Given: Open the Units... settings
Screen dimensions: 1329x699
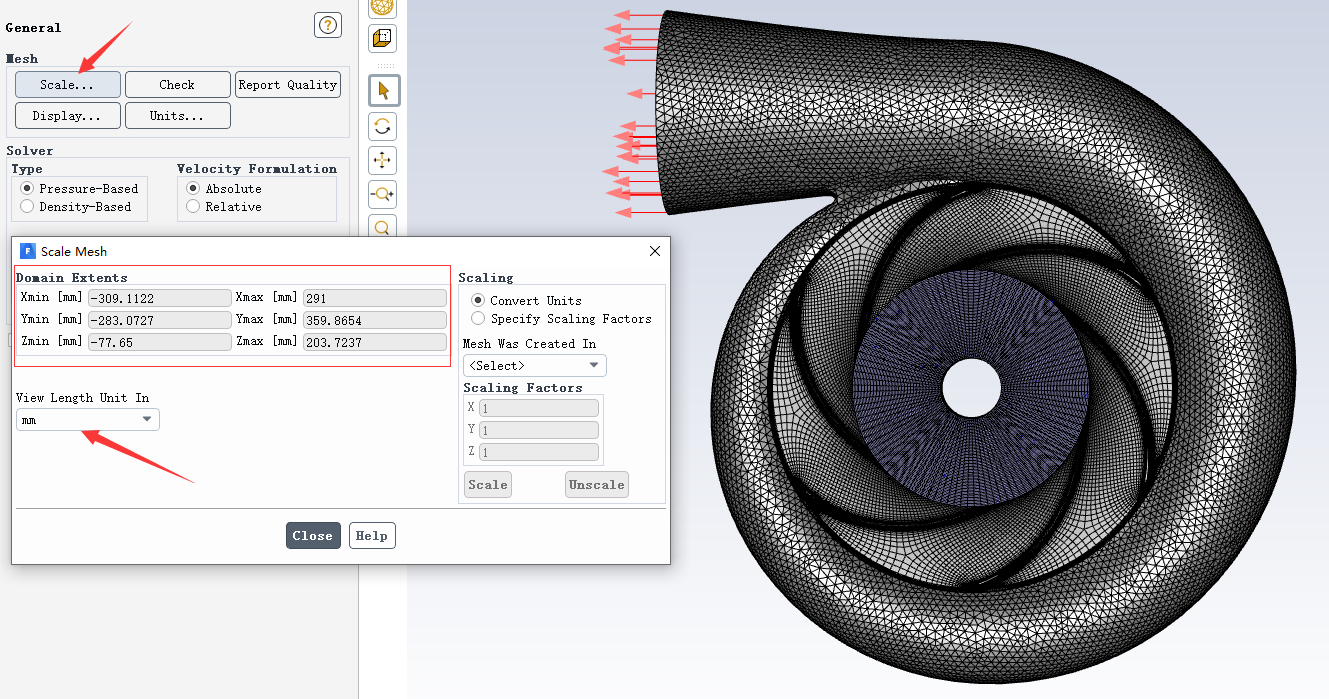Looking at the screenshot, I should pos(177,116).
